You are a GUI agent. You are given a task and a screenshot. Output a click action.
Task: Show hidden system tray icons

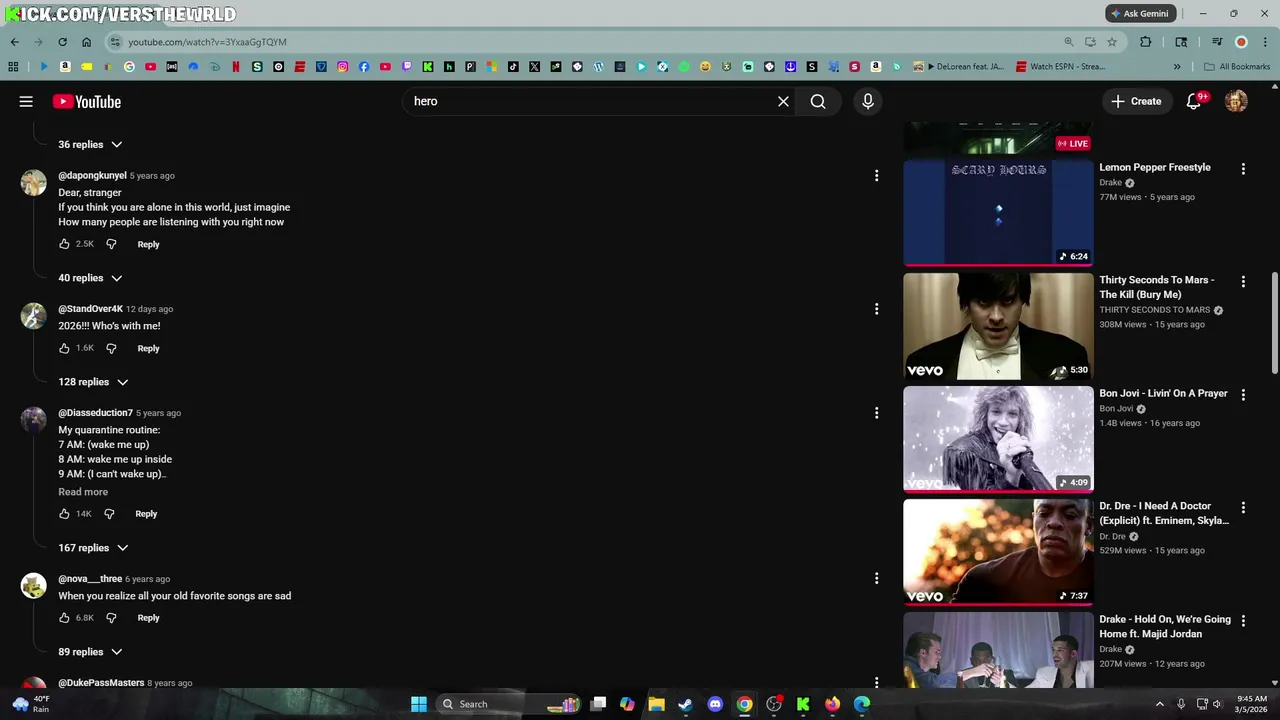point(1160,704)
